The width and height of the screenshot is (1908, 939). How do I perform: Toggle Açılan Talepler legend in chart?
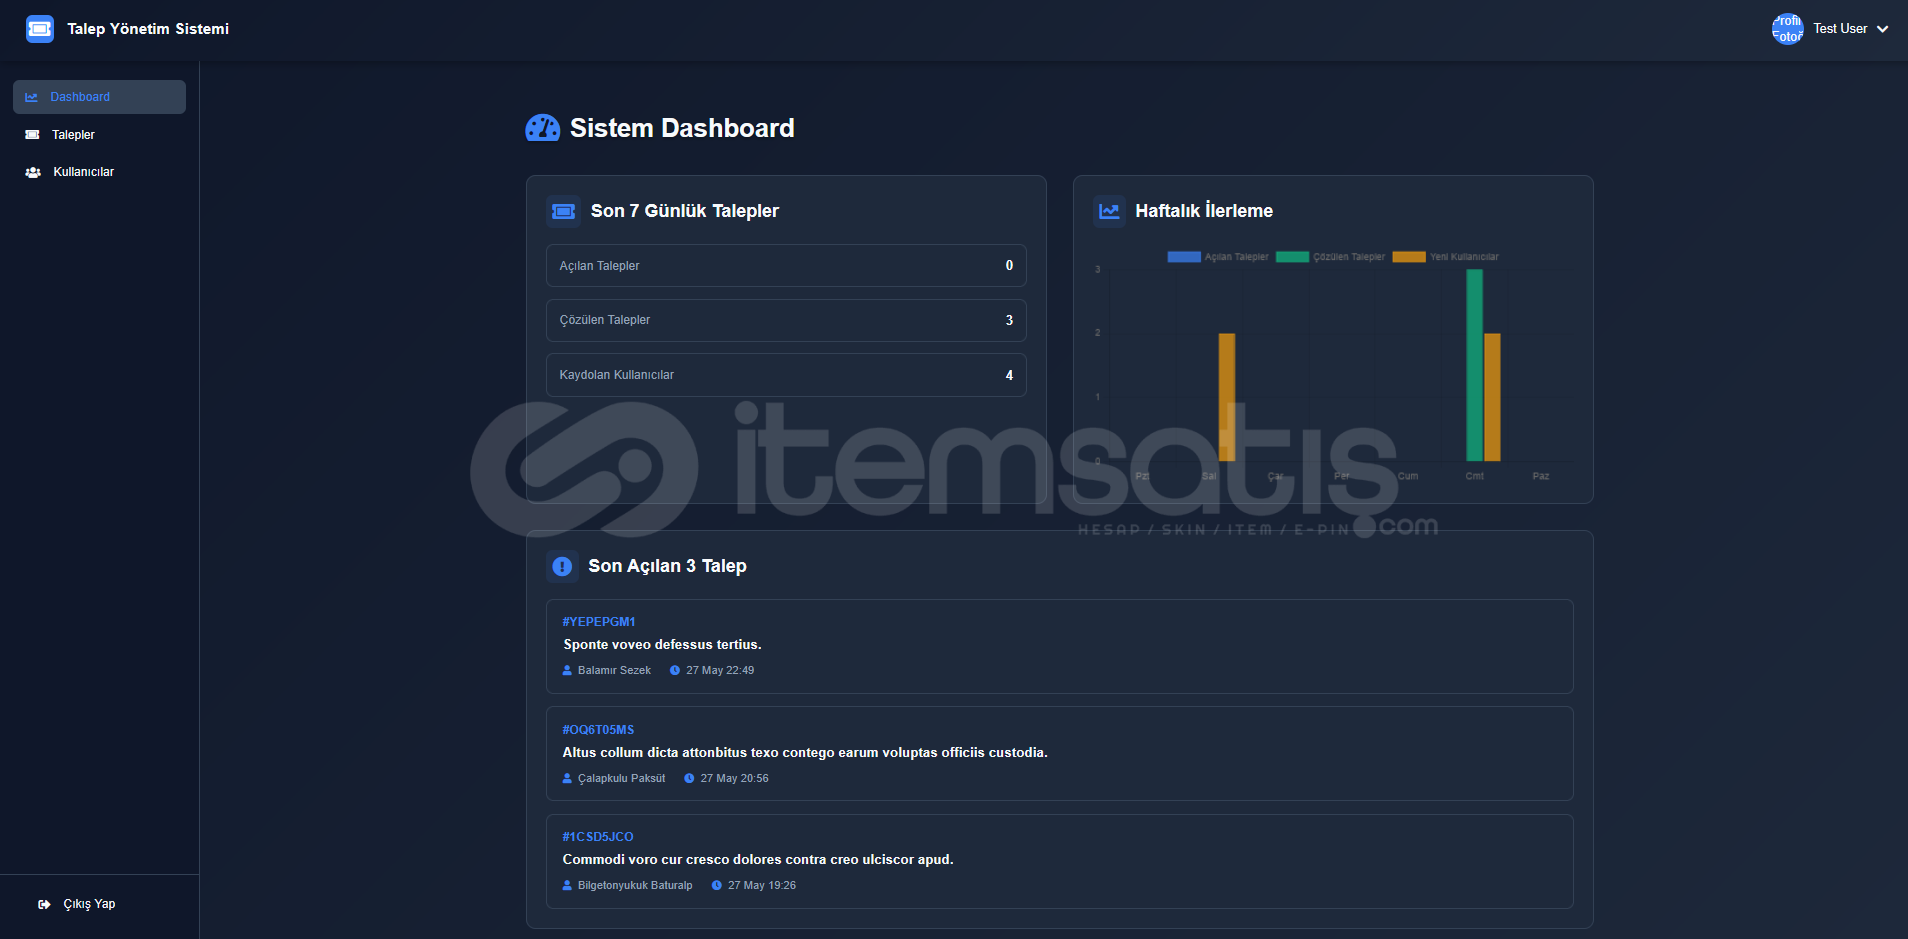[1218, 257]
